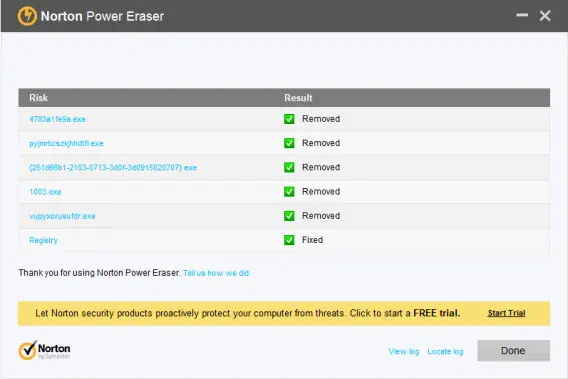Click the 'Norton Power Eraser' title text
The height and width of the screenshot is (379, 568).
coord(103,16)
